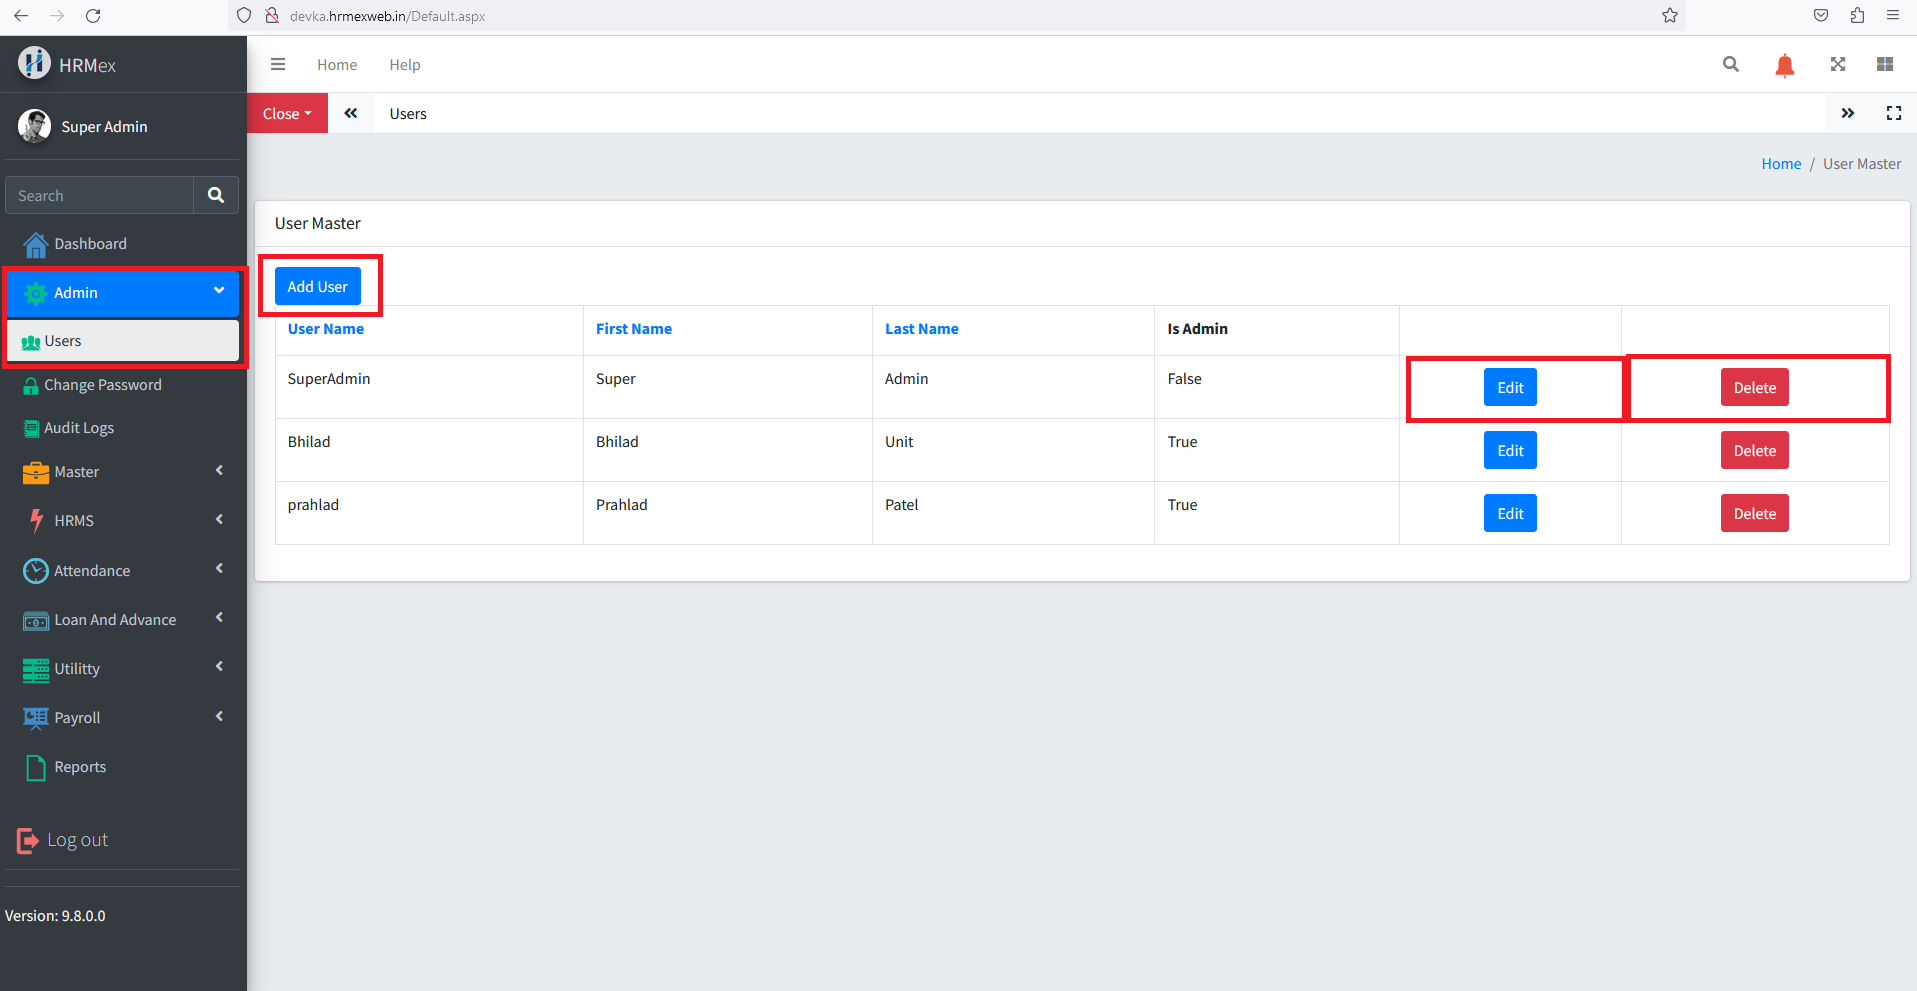Open Audit Logs from sidebar
The height and width of the screenshot is (991, 1917).
pyautogui.click(x=79, y=428)
